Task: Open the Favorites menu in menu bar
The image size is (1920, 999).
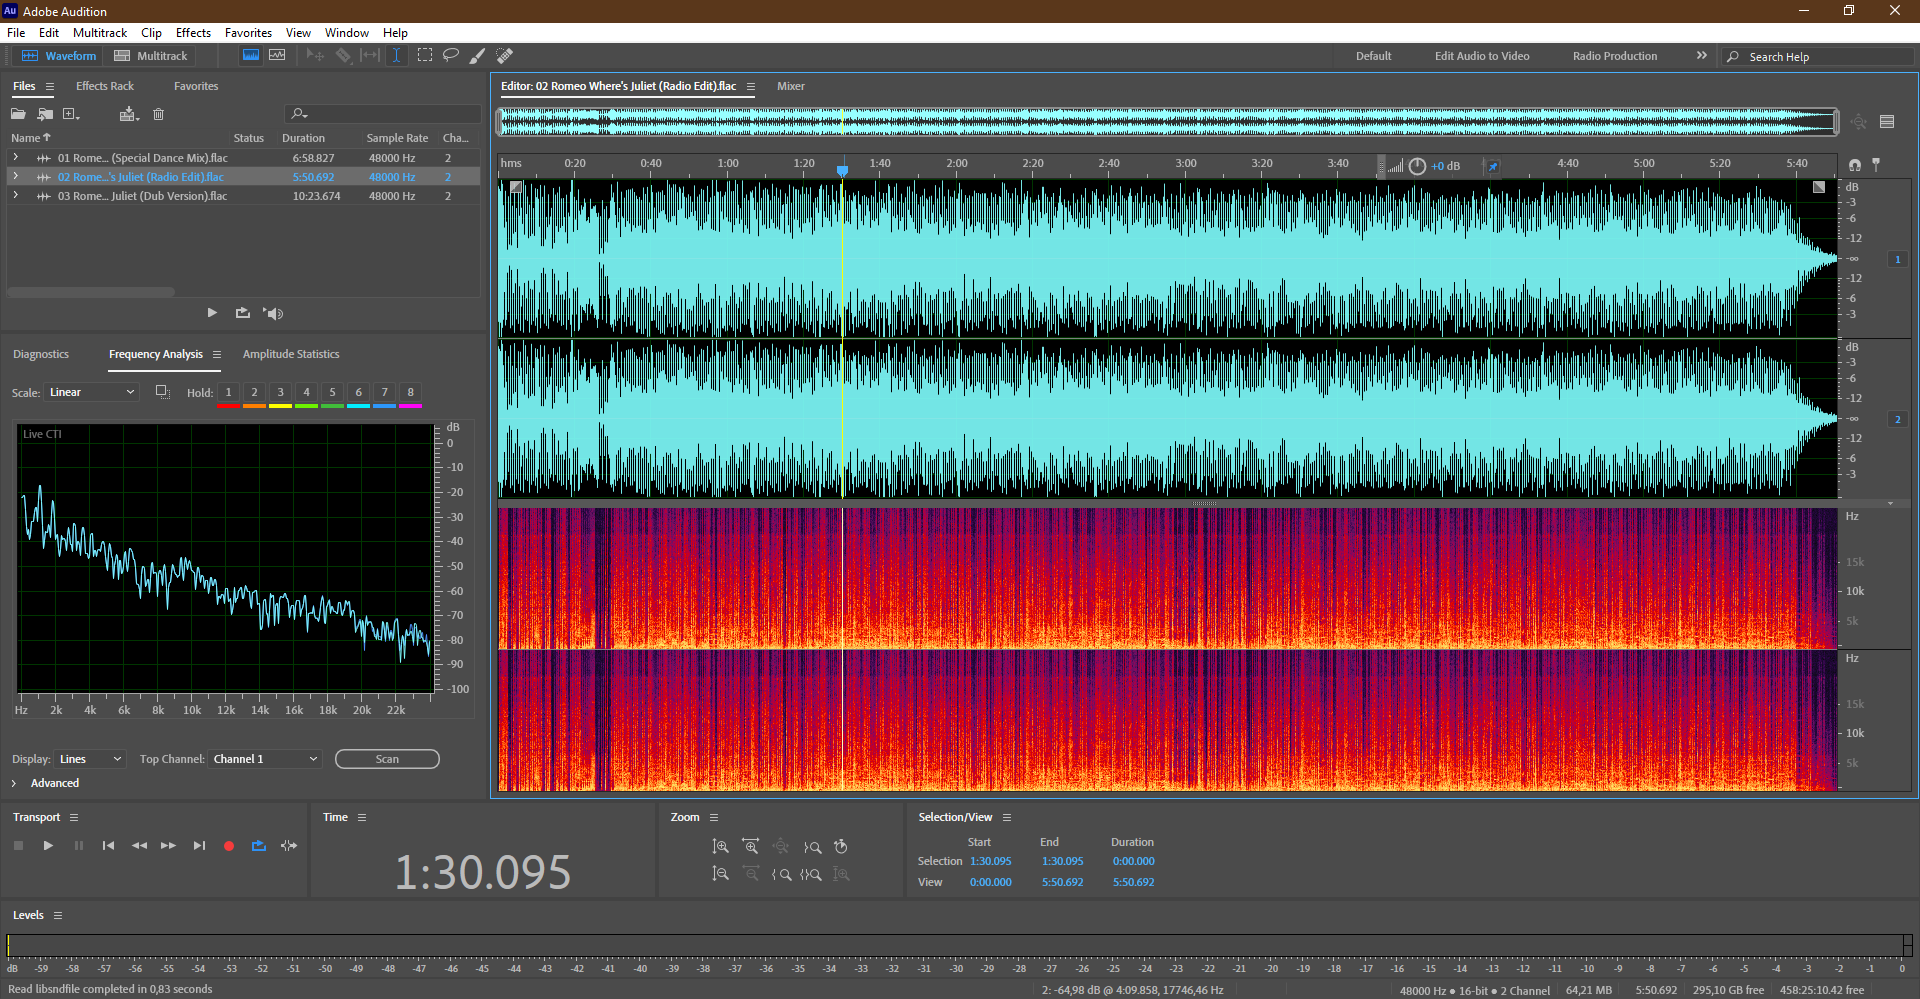Action: tap(248, 33)
